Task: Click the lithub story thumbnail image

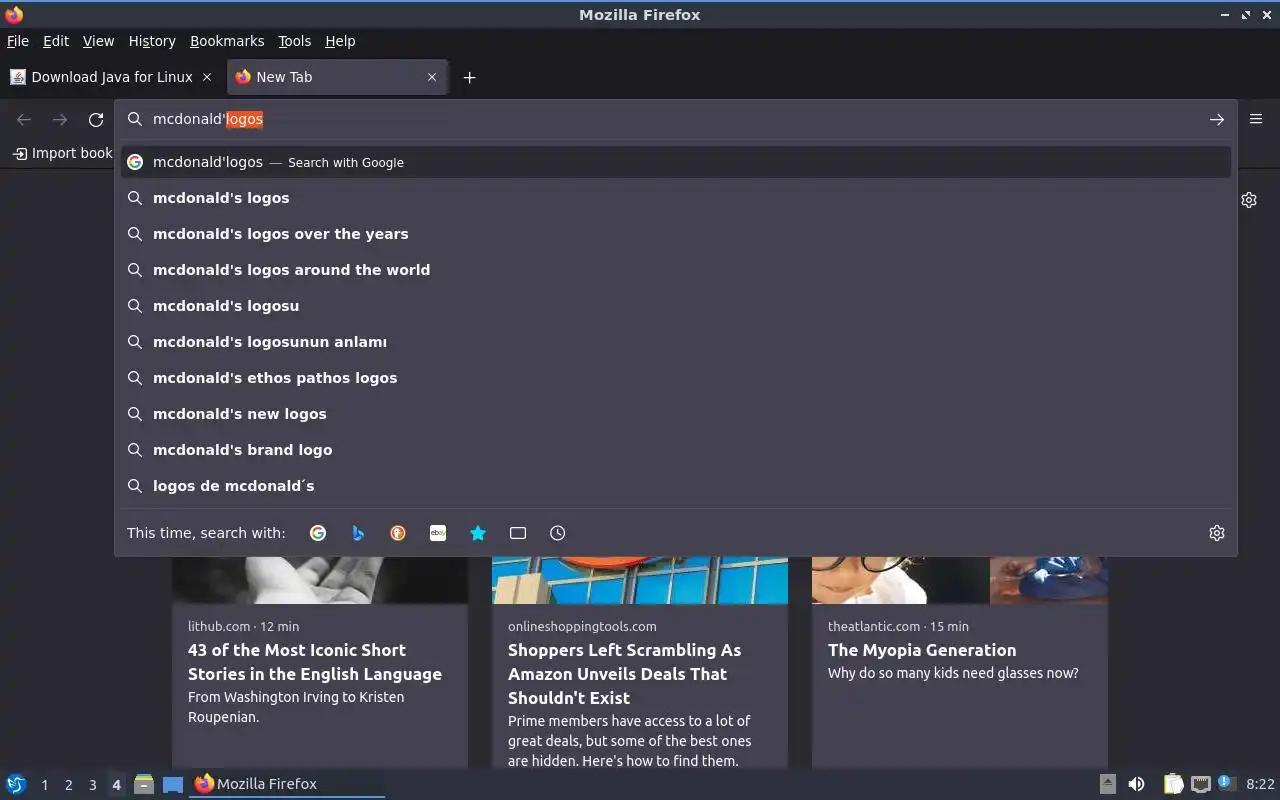Action: (320, 580)
